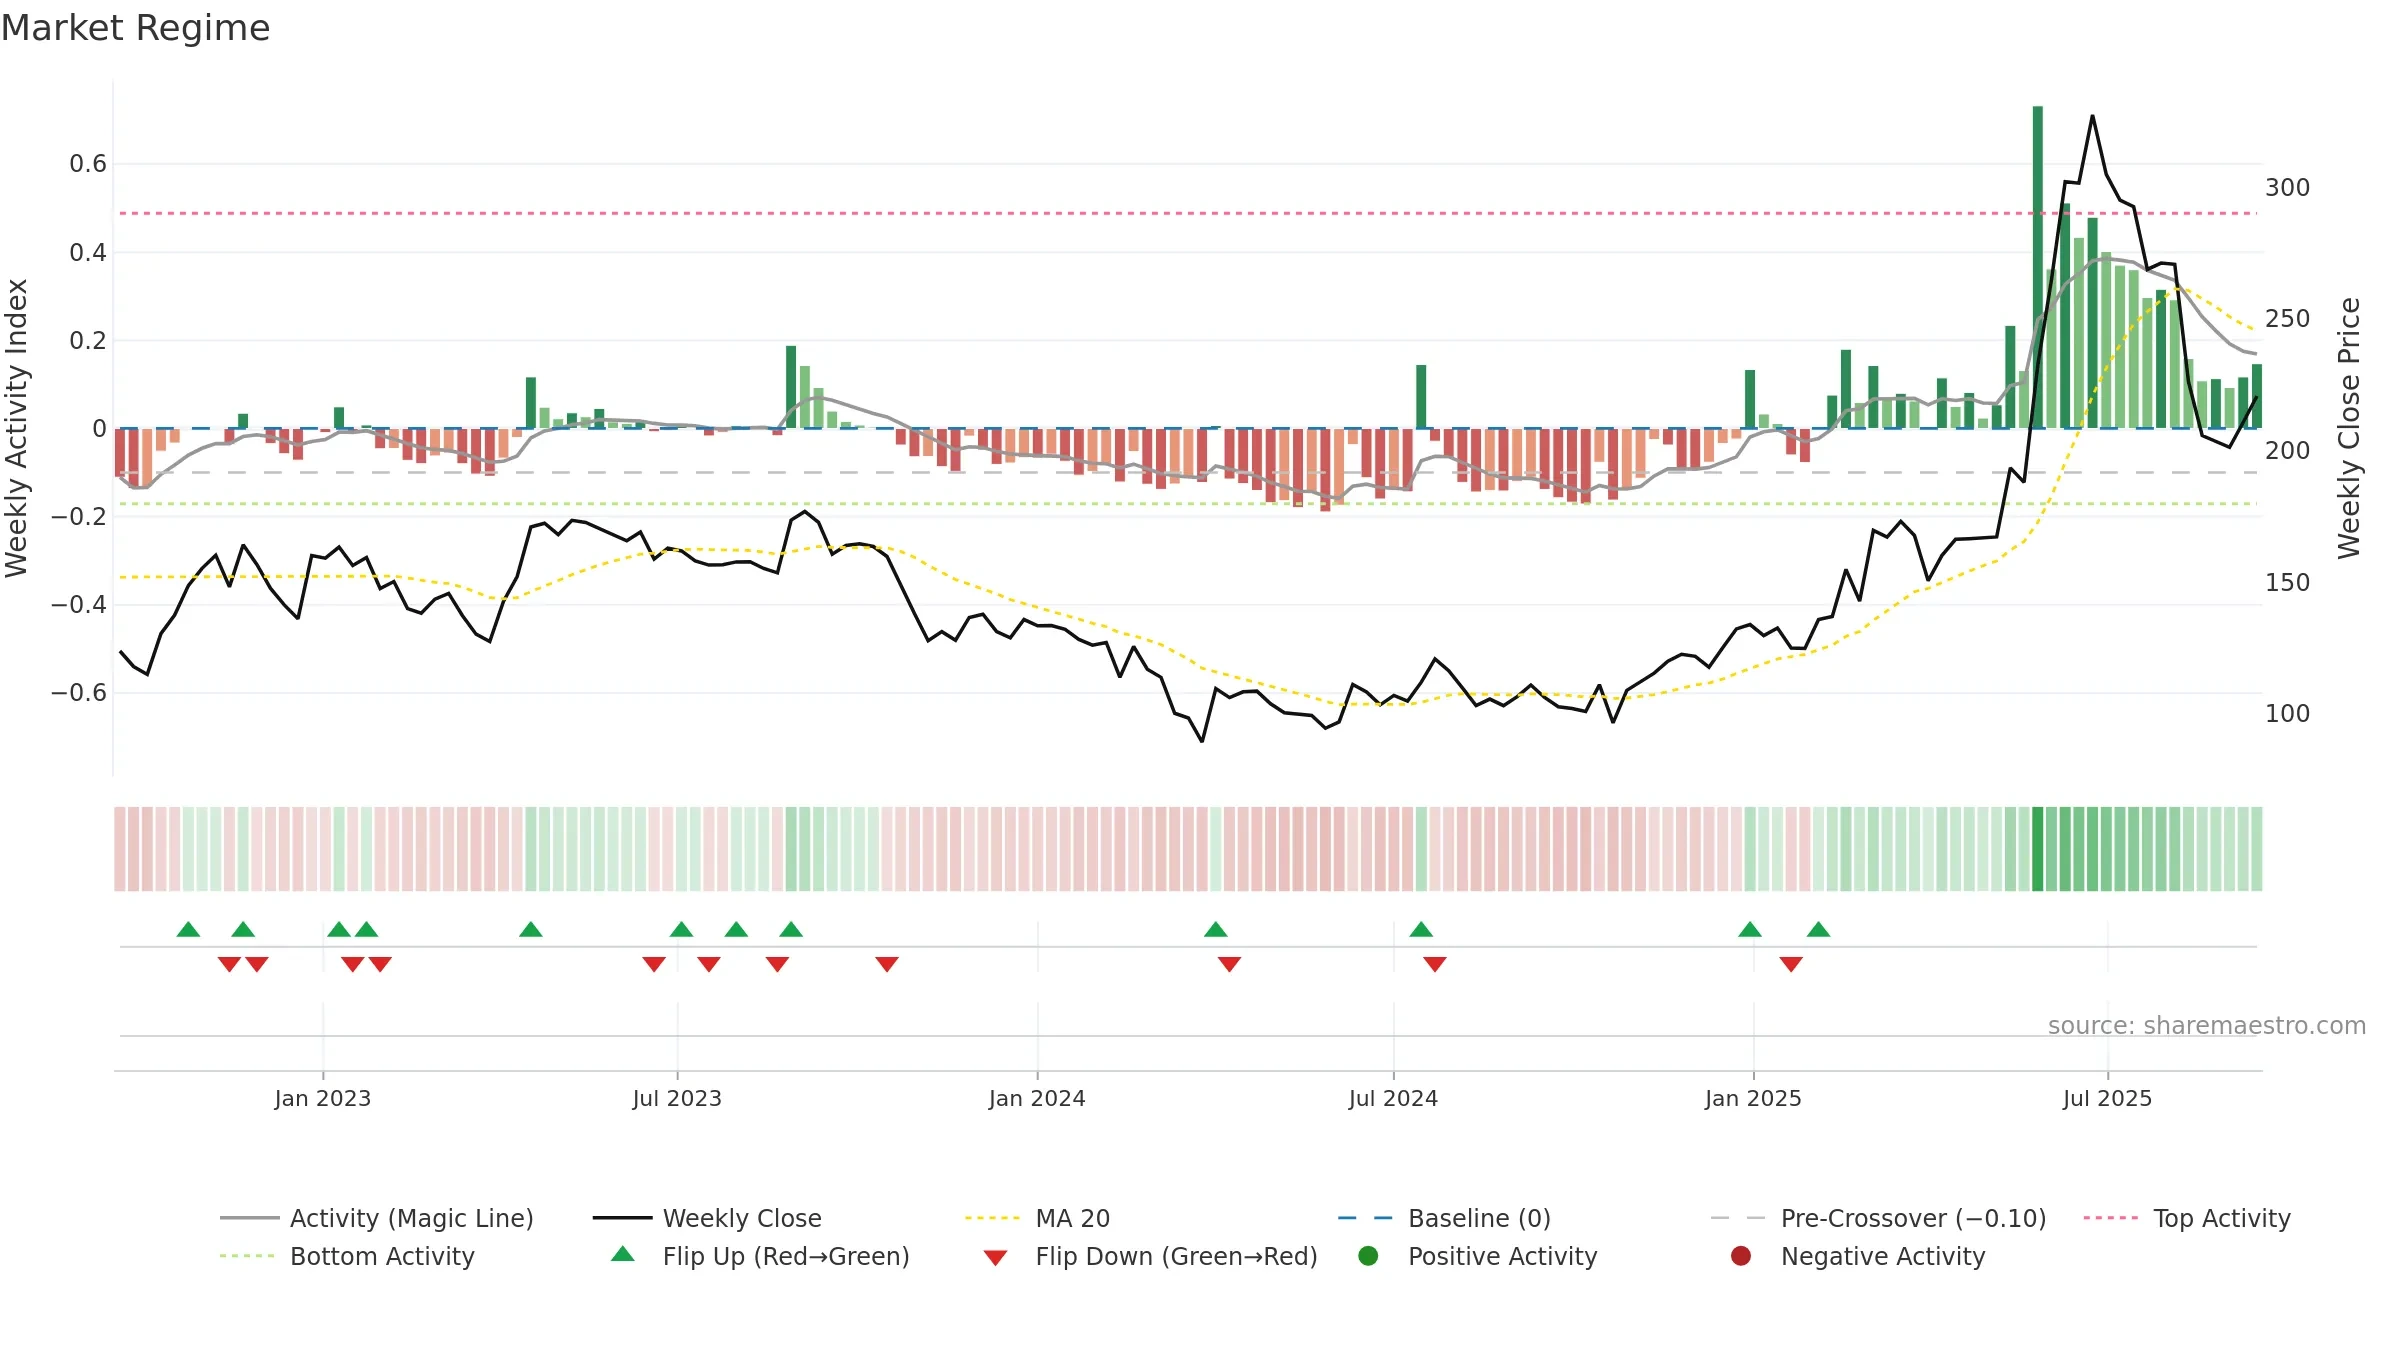Click the 300 price axis tick label
Viewport: 2400px width, 1350px height.
[x=2287, y=188]
